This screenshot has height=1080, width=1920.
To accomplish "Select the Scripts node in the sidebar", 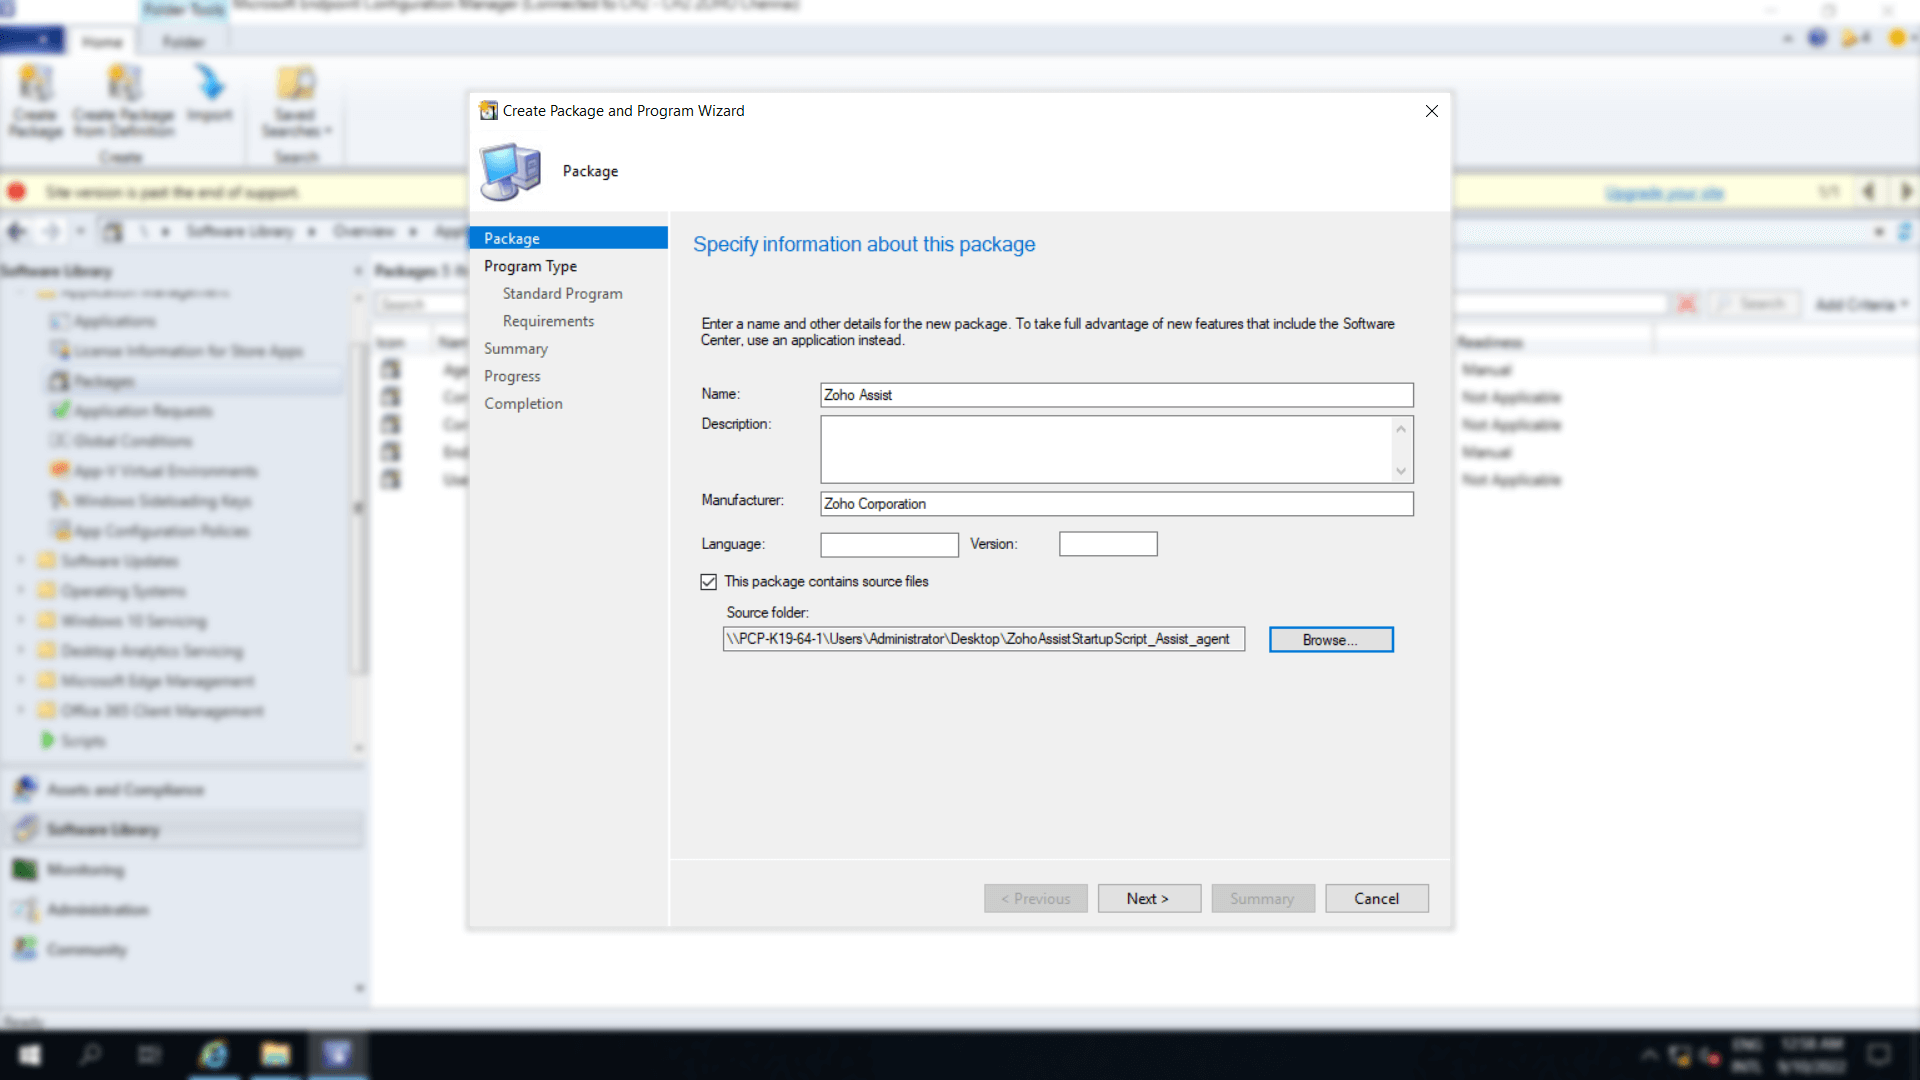I will pos(80,740).
